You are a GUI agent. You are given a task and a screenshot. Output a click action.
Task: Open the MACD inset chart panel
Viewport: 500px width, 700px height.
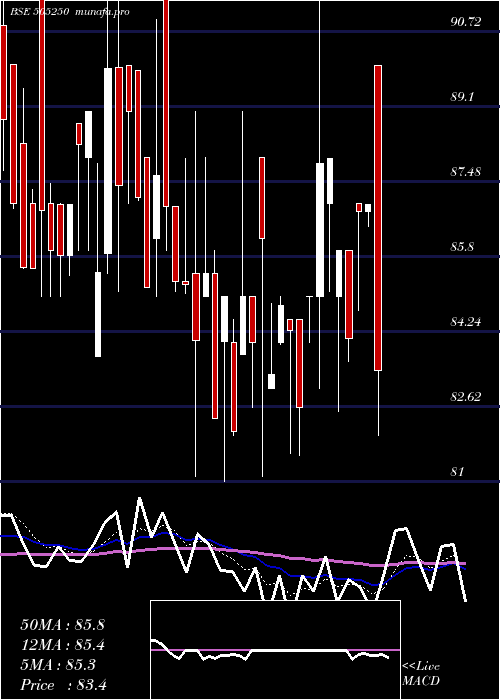275,650
